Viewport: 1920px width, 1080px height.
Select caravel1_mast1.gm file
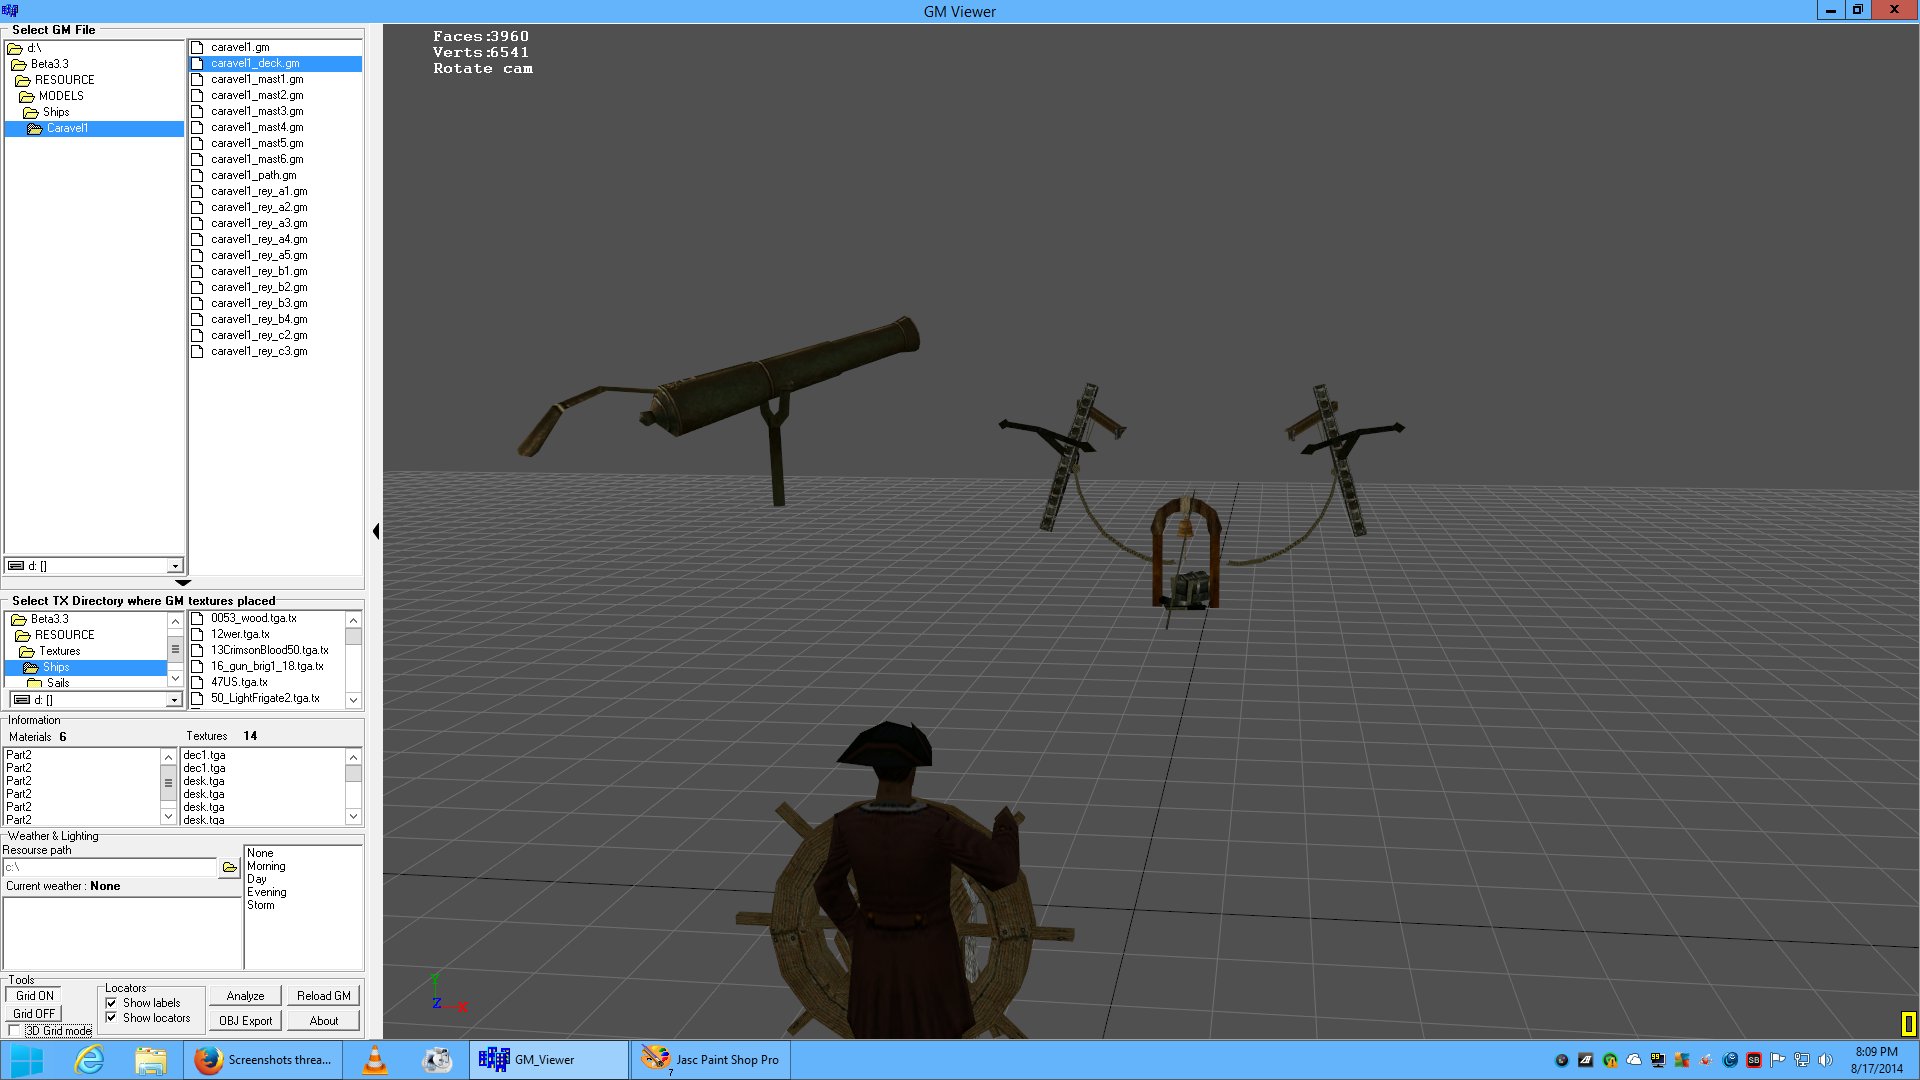(257, 80)
